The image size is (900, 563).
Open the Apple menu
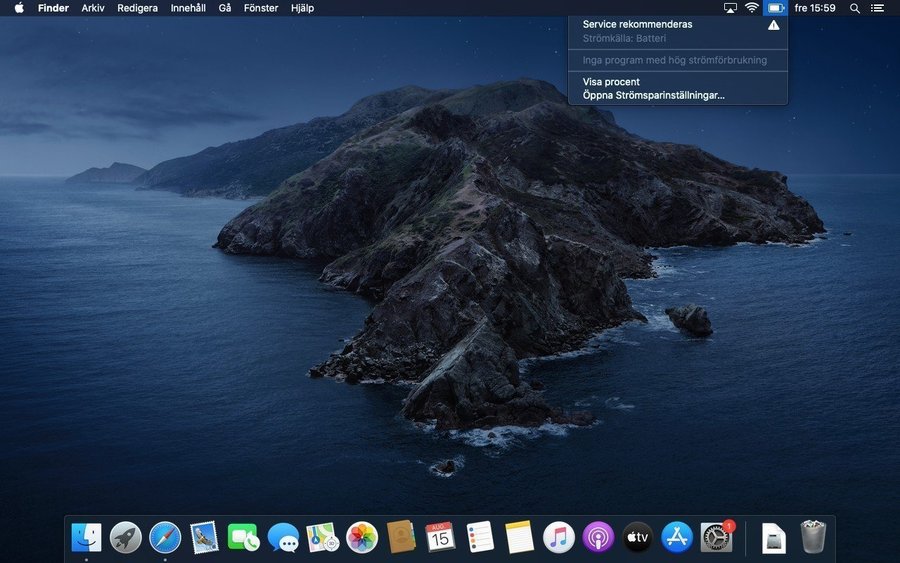tap(19, 8)
